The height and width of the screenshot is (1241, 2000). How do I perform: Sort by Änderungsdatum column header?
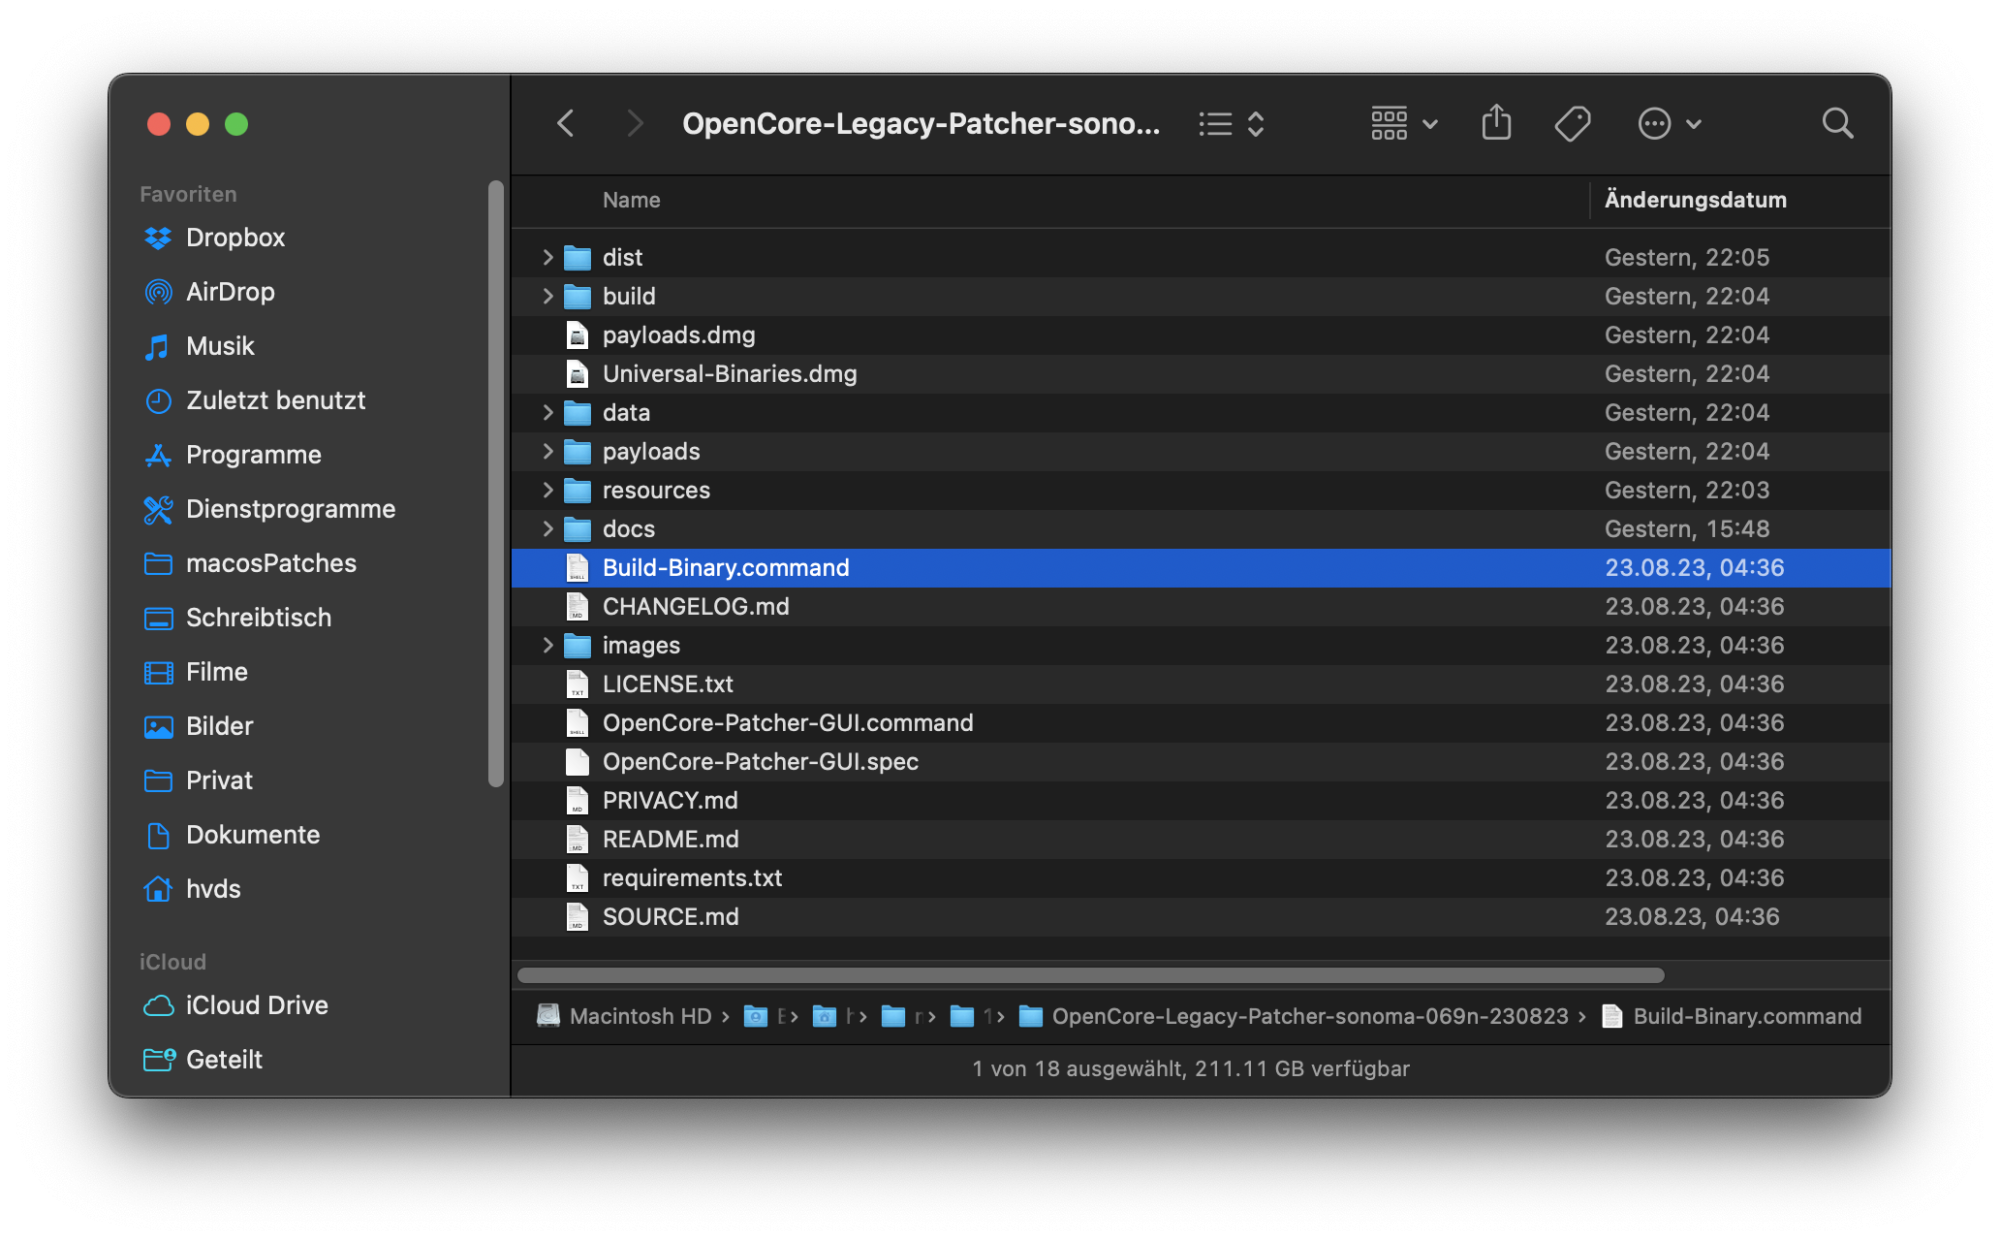[x=1695, y=200]
